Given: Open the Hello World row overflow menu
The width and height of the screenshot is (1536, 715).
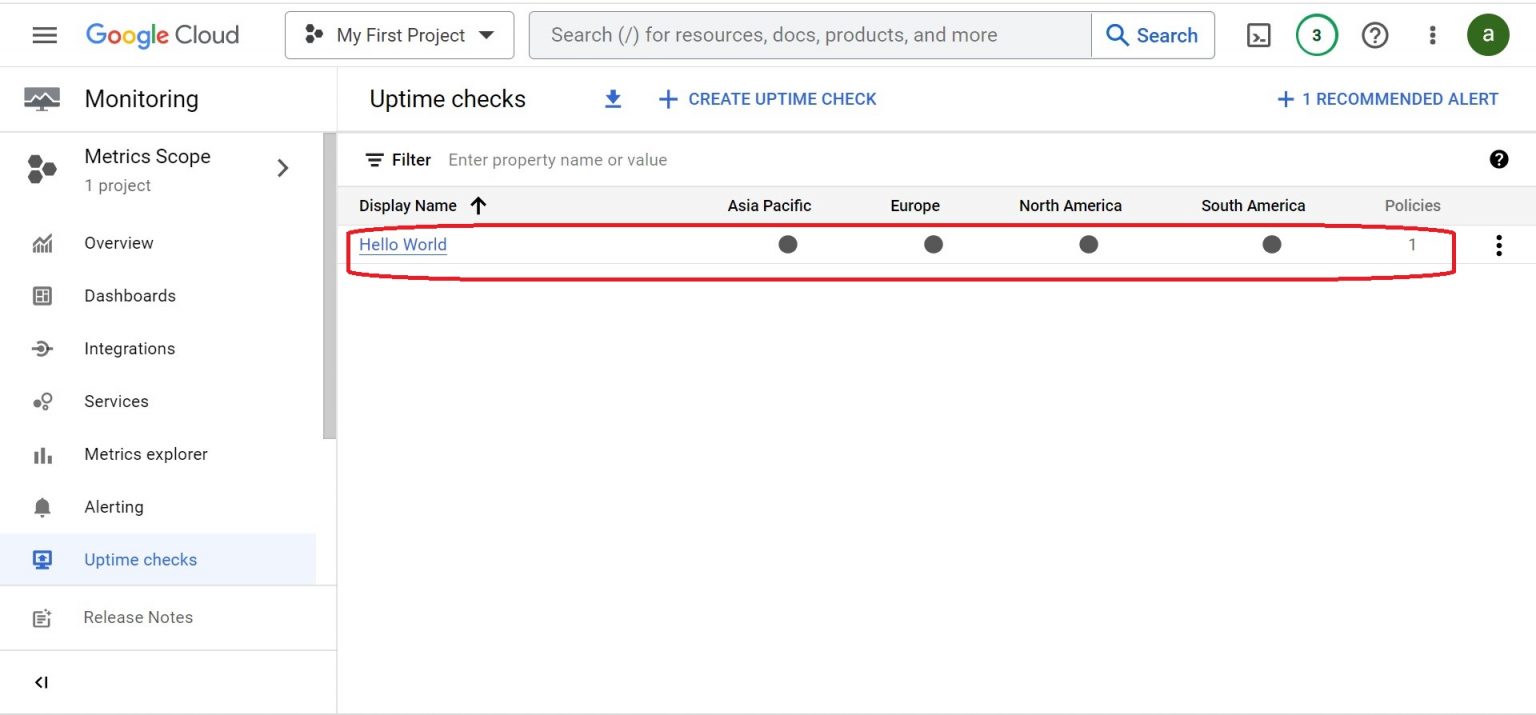Looking at the screenshot, I should click(1498, 244).
